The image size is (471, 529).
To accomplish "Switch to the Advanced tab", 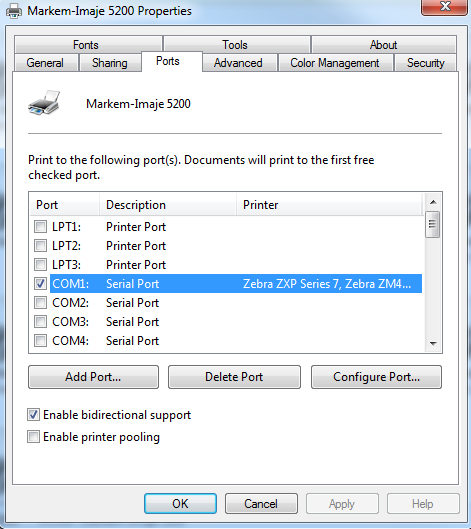I will (240, 63).
